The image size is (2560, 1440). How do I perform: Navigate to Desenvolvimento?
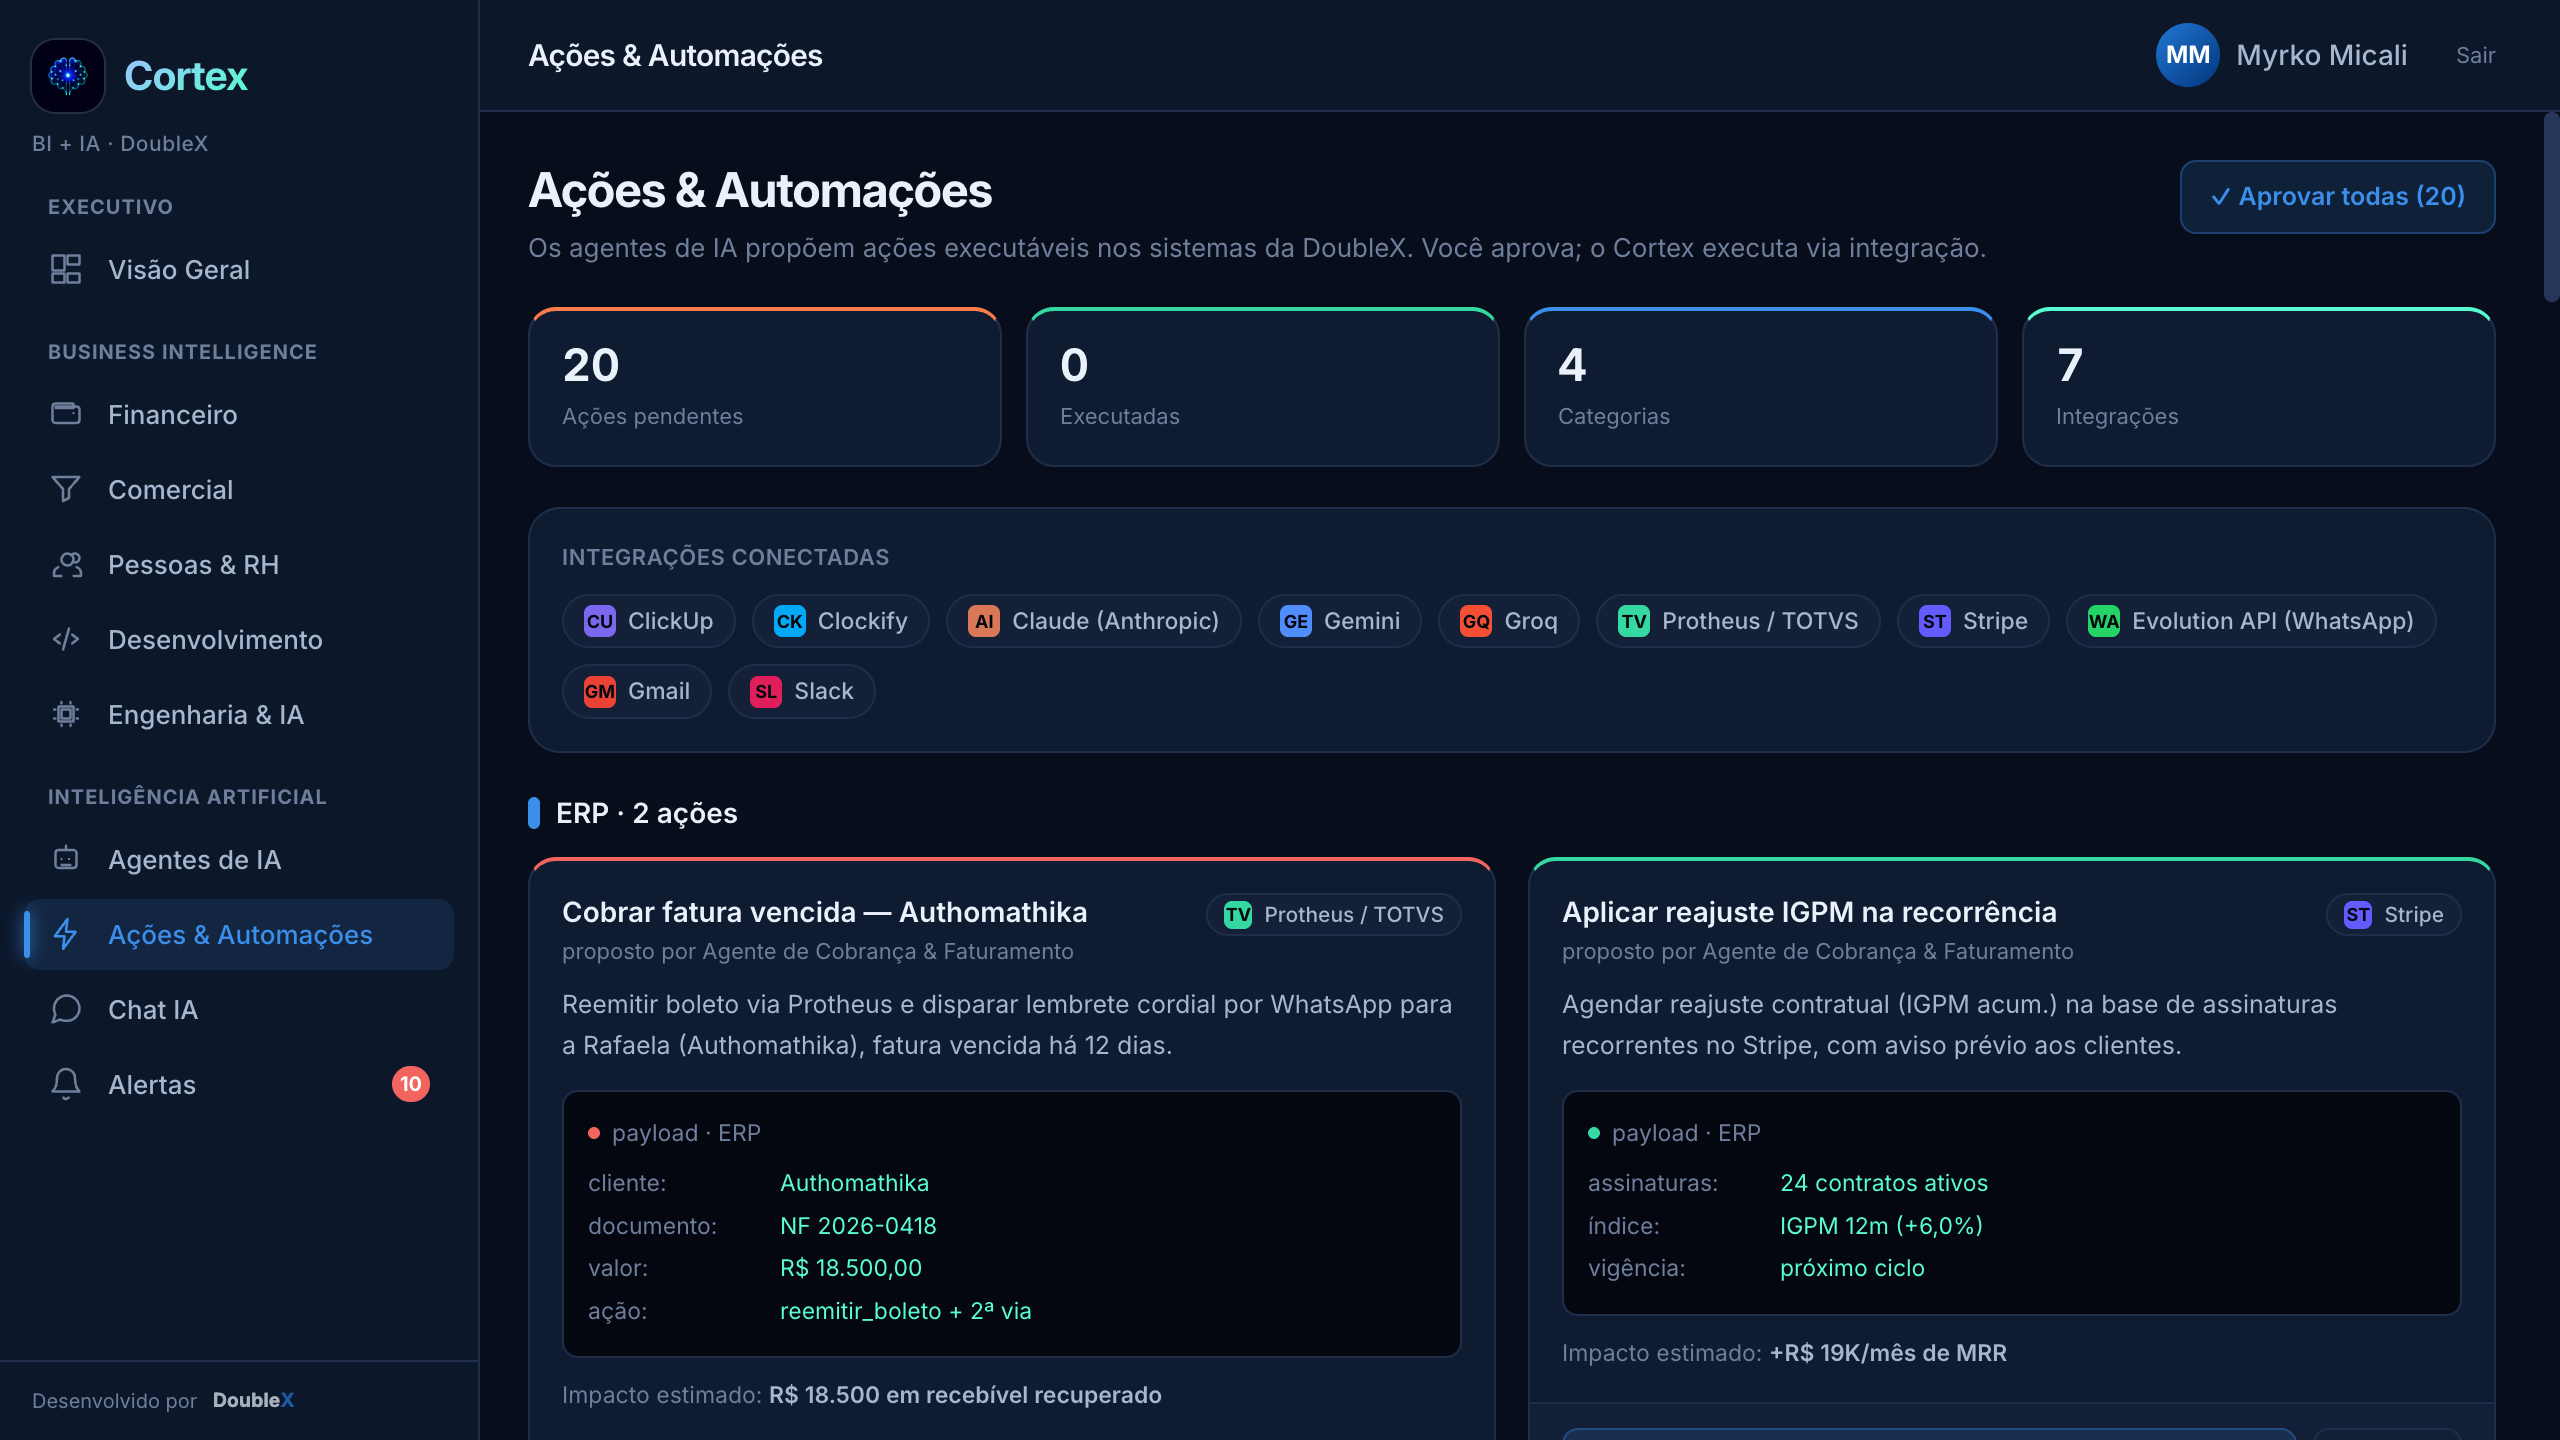tap(238, 639)
